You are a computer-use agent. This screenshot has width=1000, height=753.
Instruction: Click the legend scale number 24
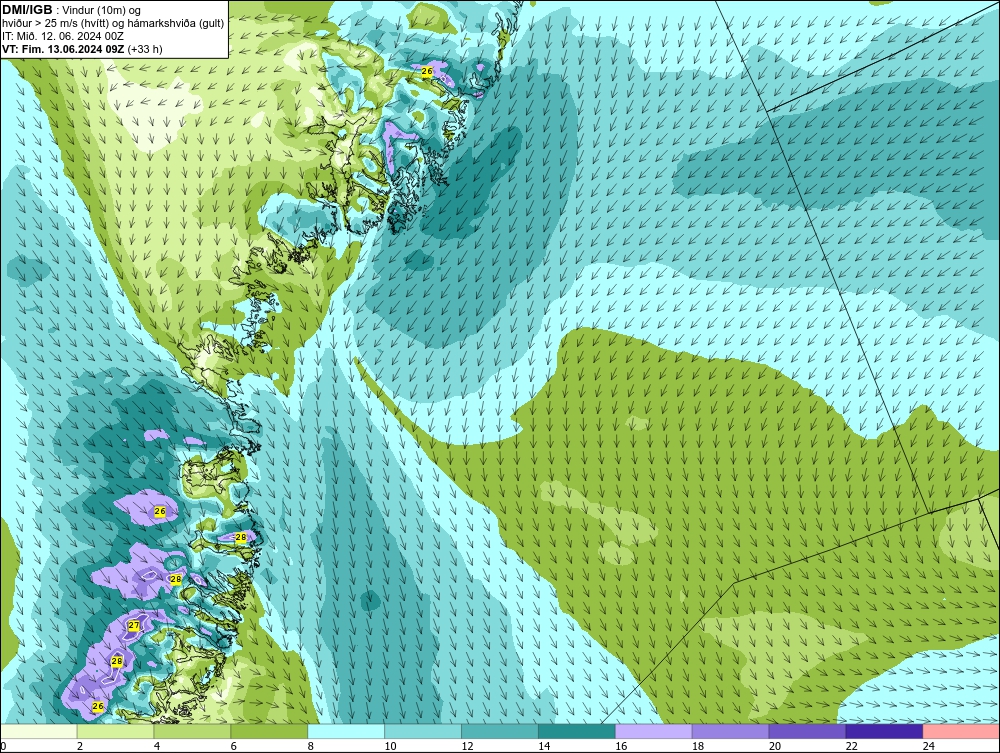point(929,746)
